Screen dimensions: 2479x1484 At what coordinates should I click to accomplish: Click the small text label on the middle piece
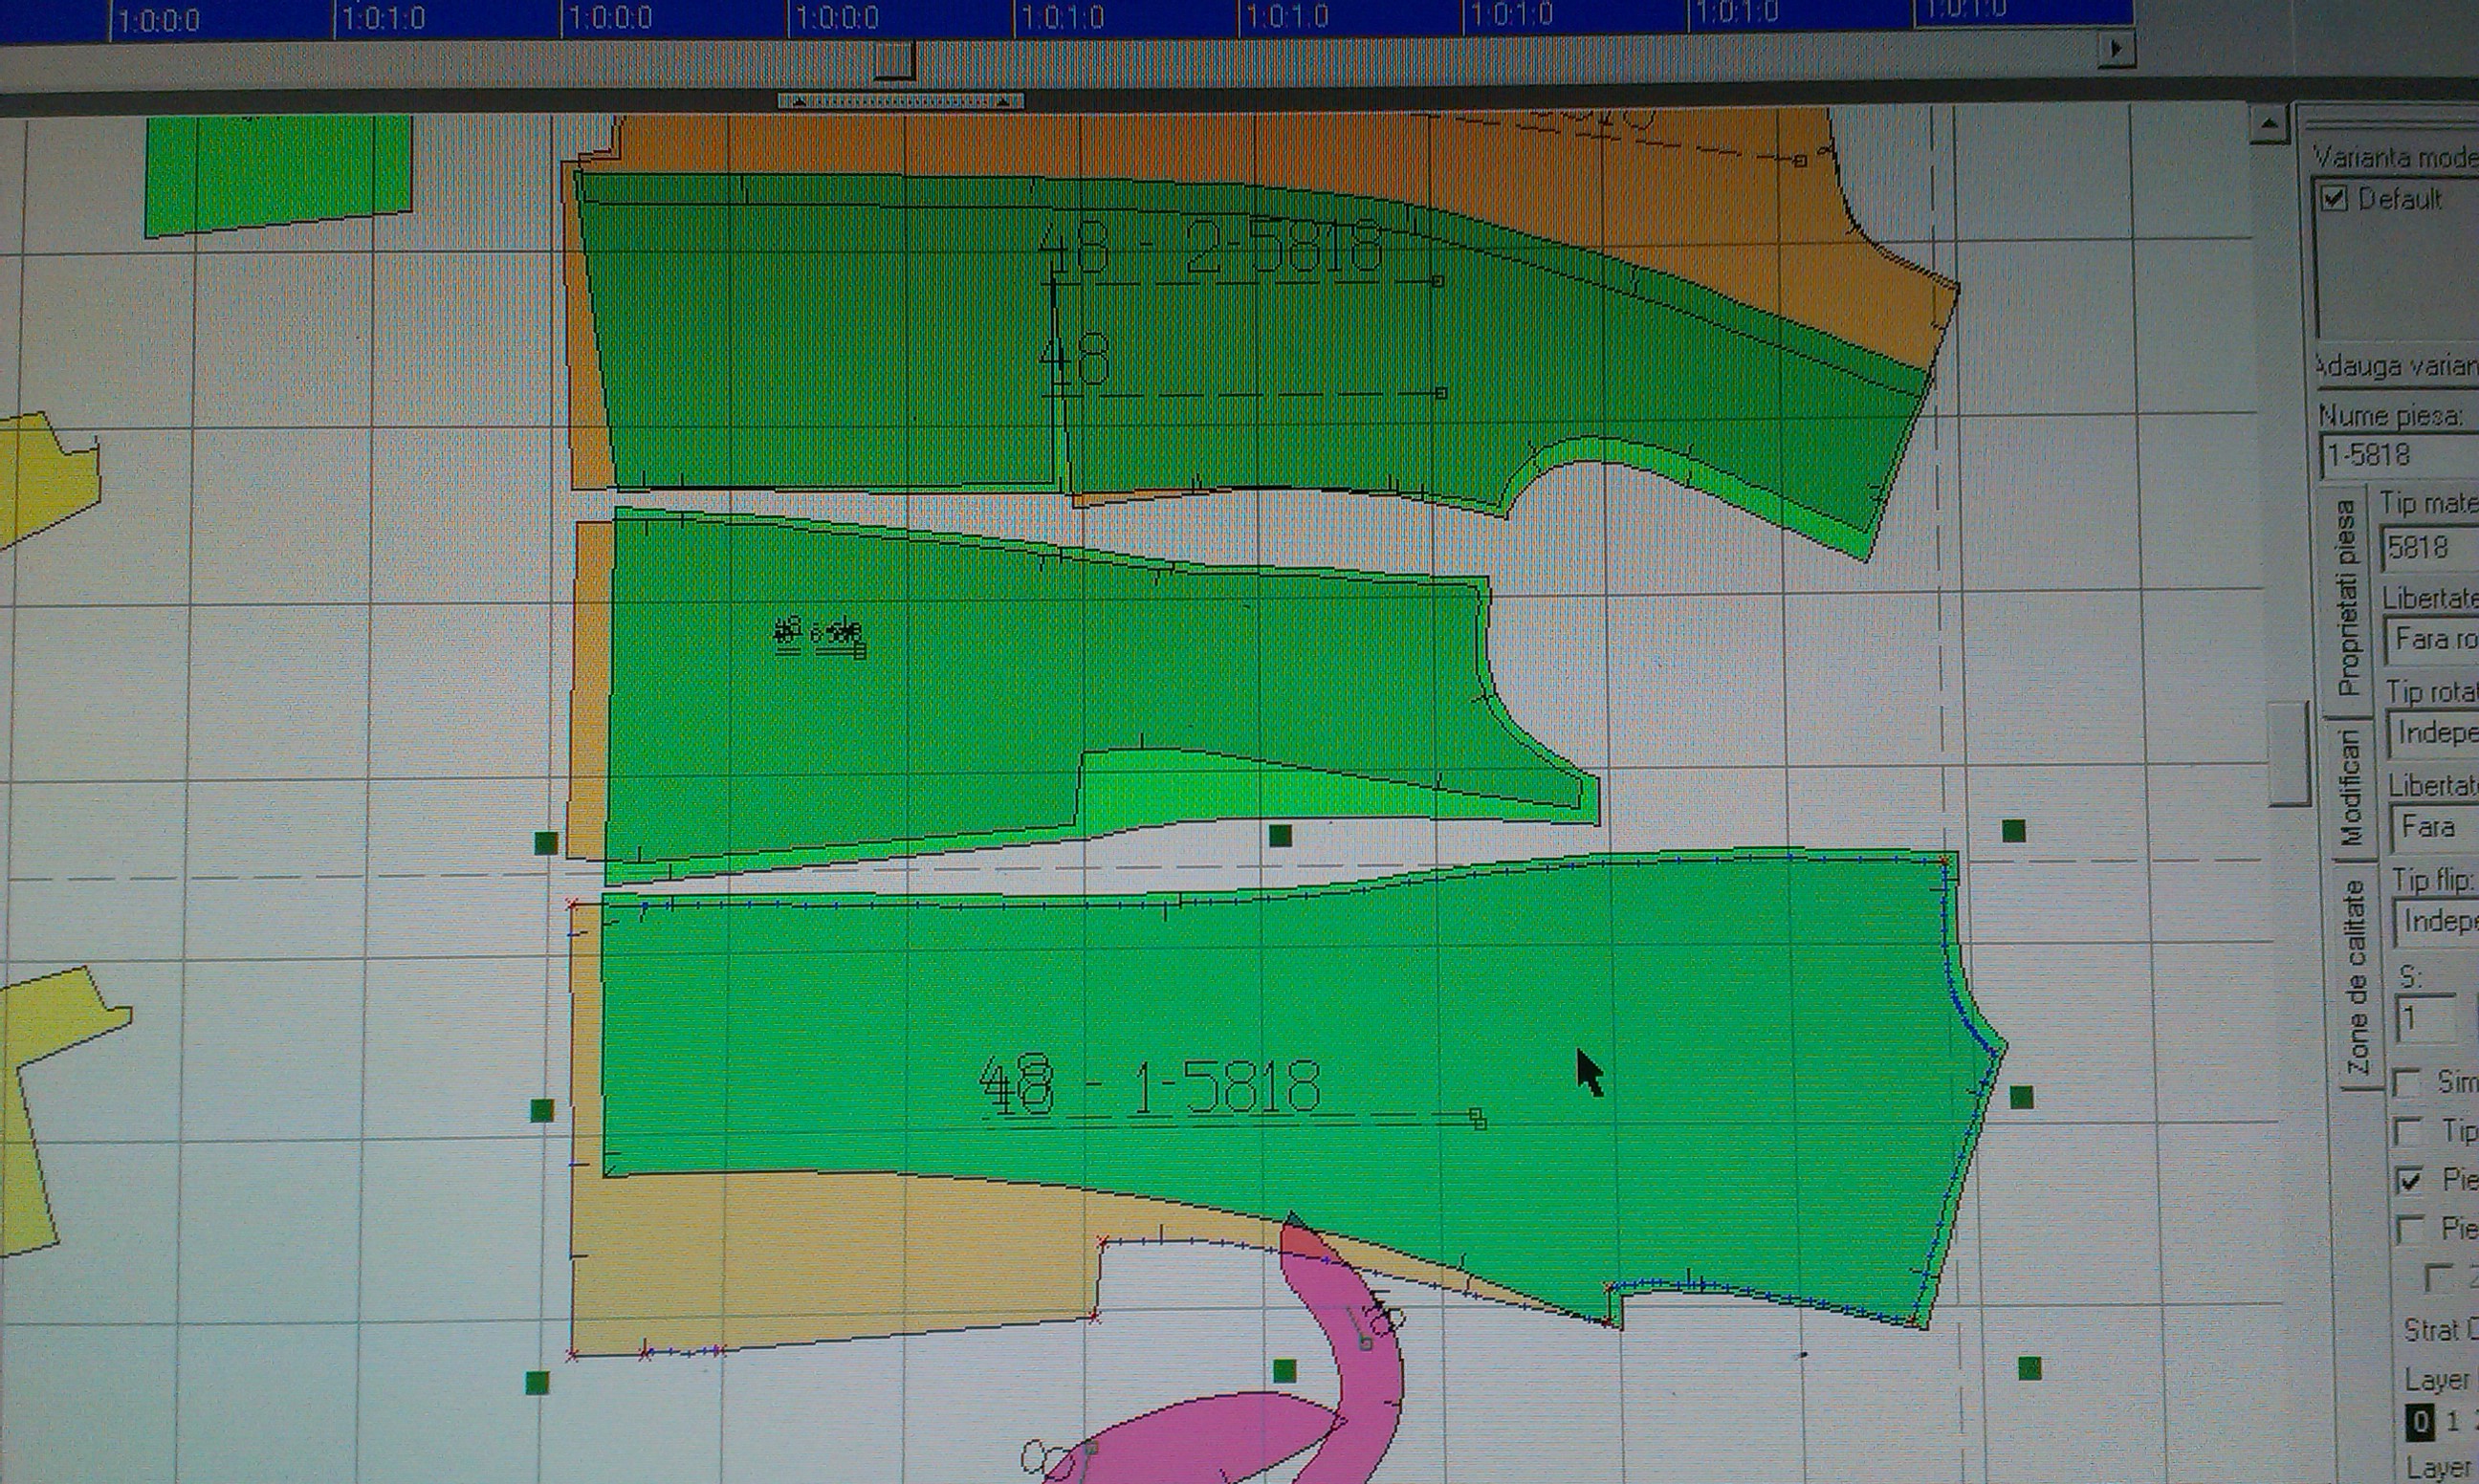click(x=820, y=634)
